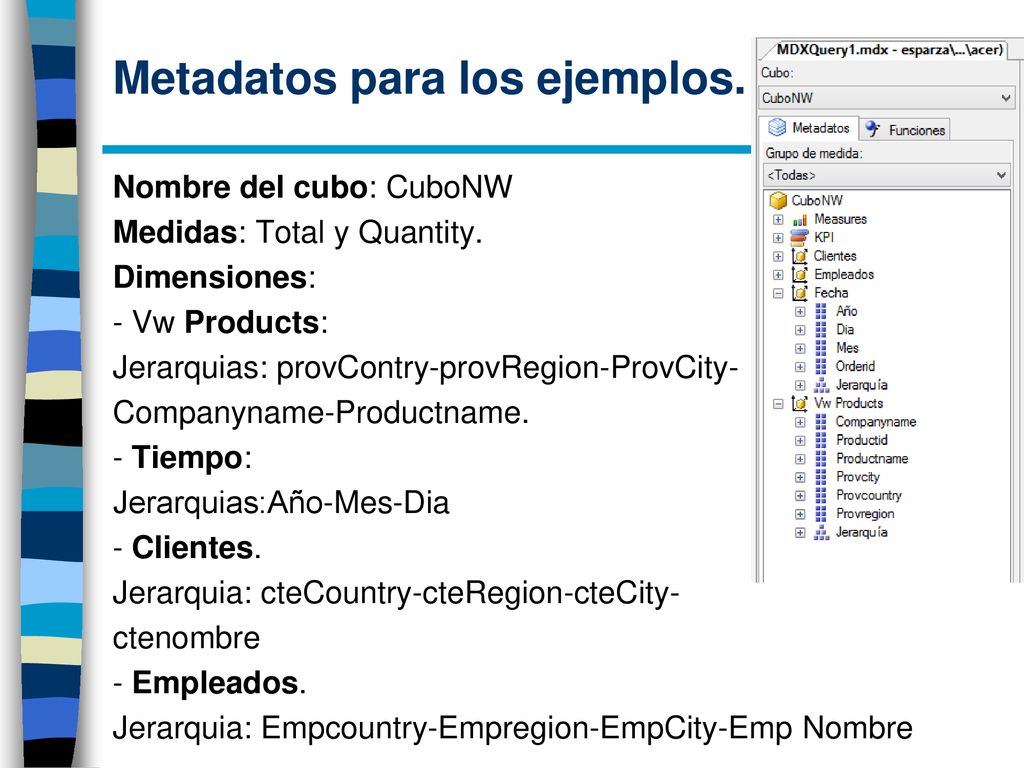
Task: Click the Provcountry attribute grid icon
Action: click(x=821, y=496)
